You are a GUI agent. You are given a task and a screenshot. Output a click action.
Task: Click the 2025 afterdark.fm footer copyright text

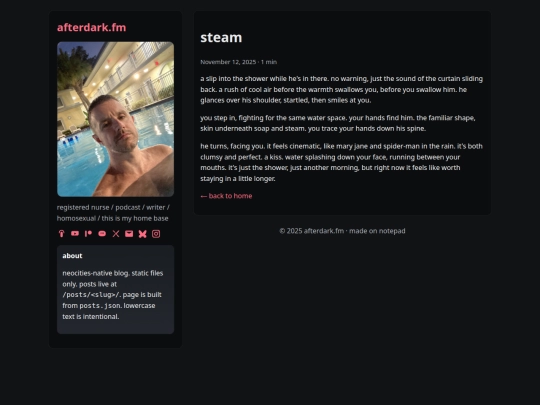tap(342, 231)
